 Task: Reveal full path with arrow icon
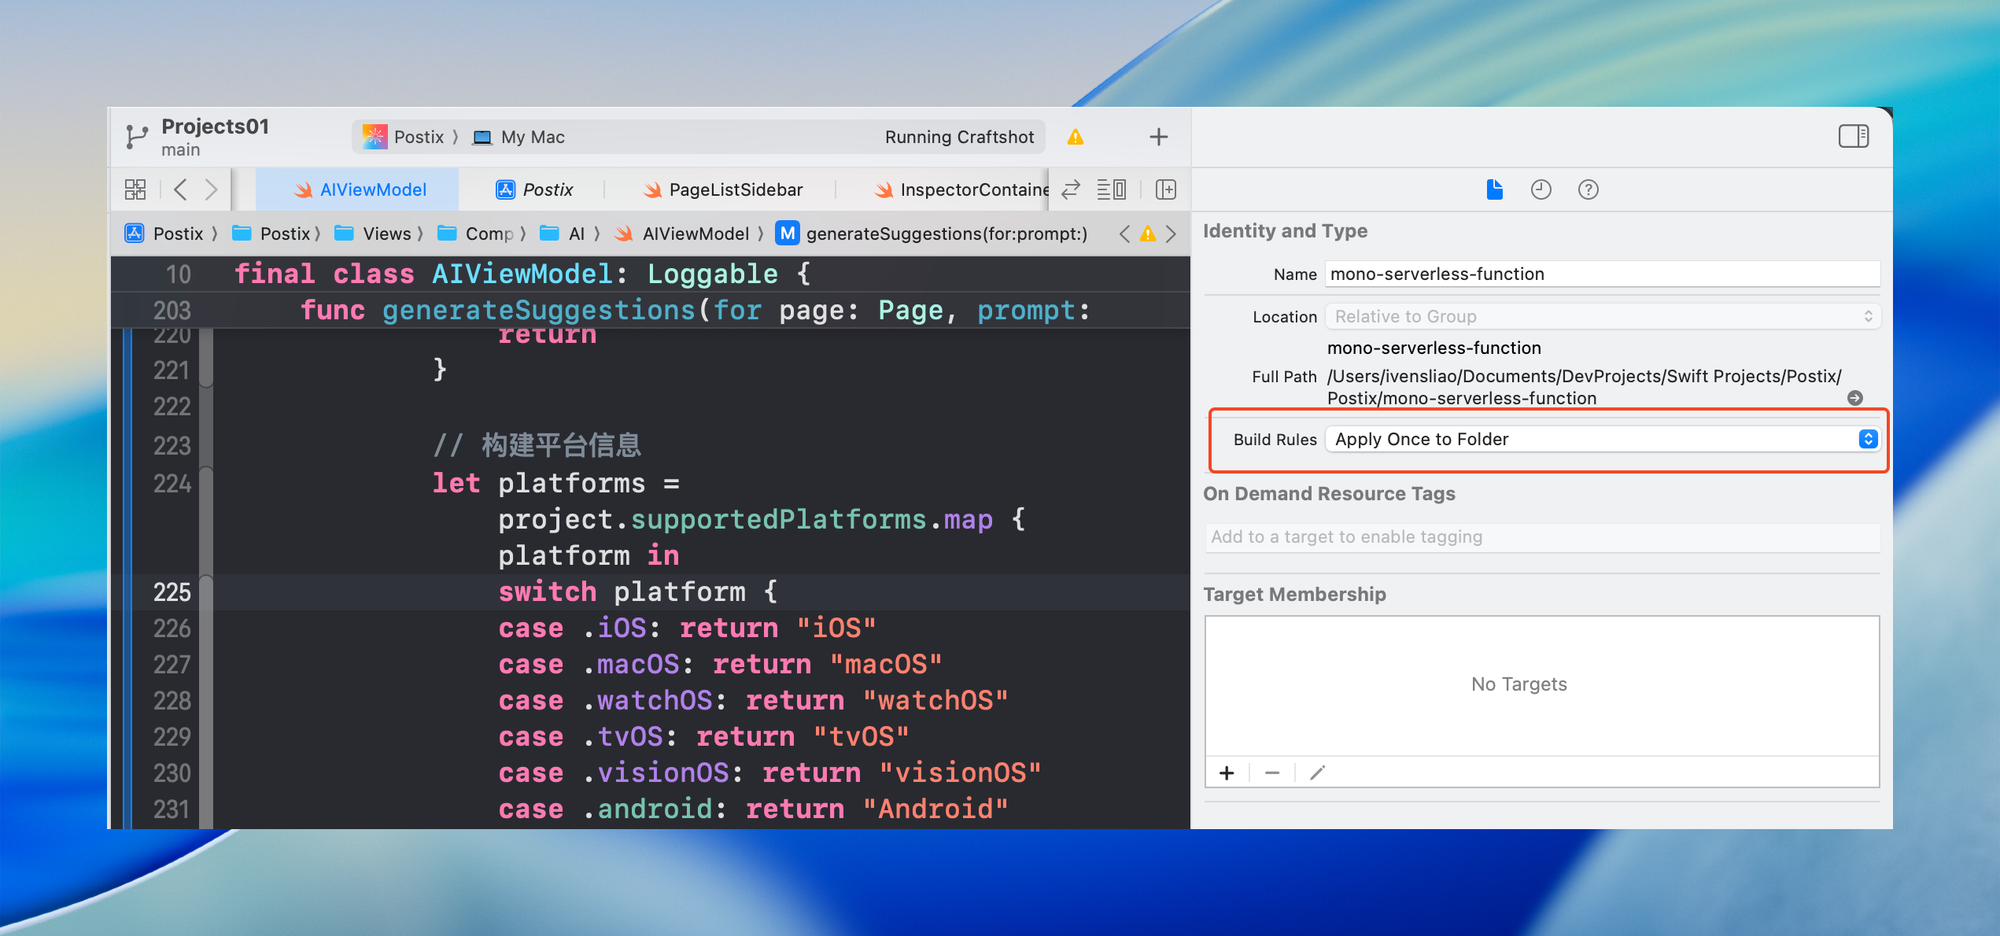tap(1855, 398)
